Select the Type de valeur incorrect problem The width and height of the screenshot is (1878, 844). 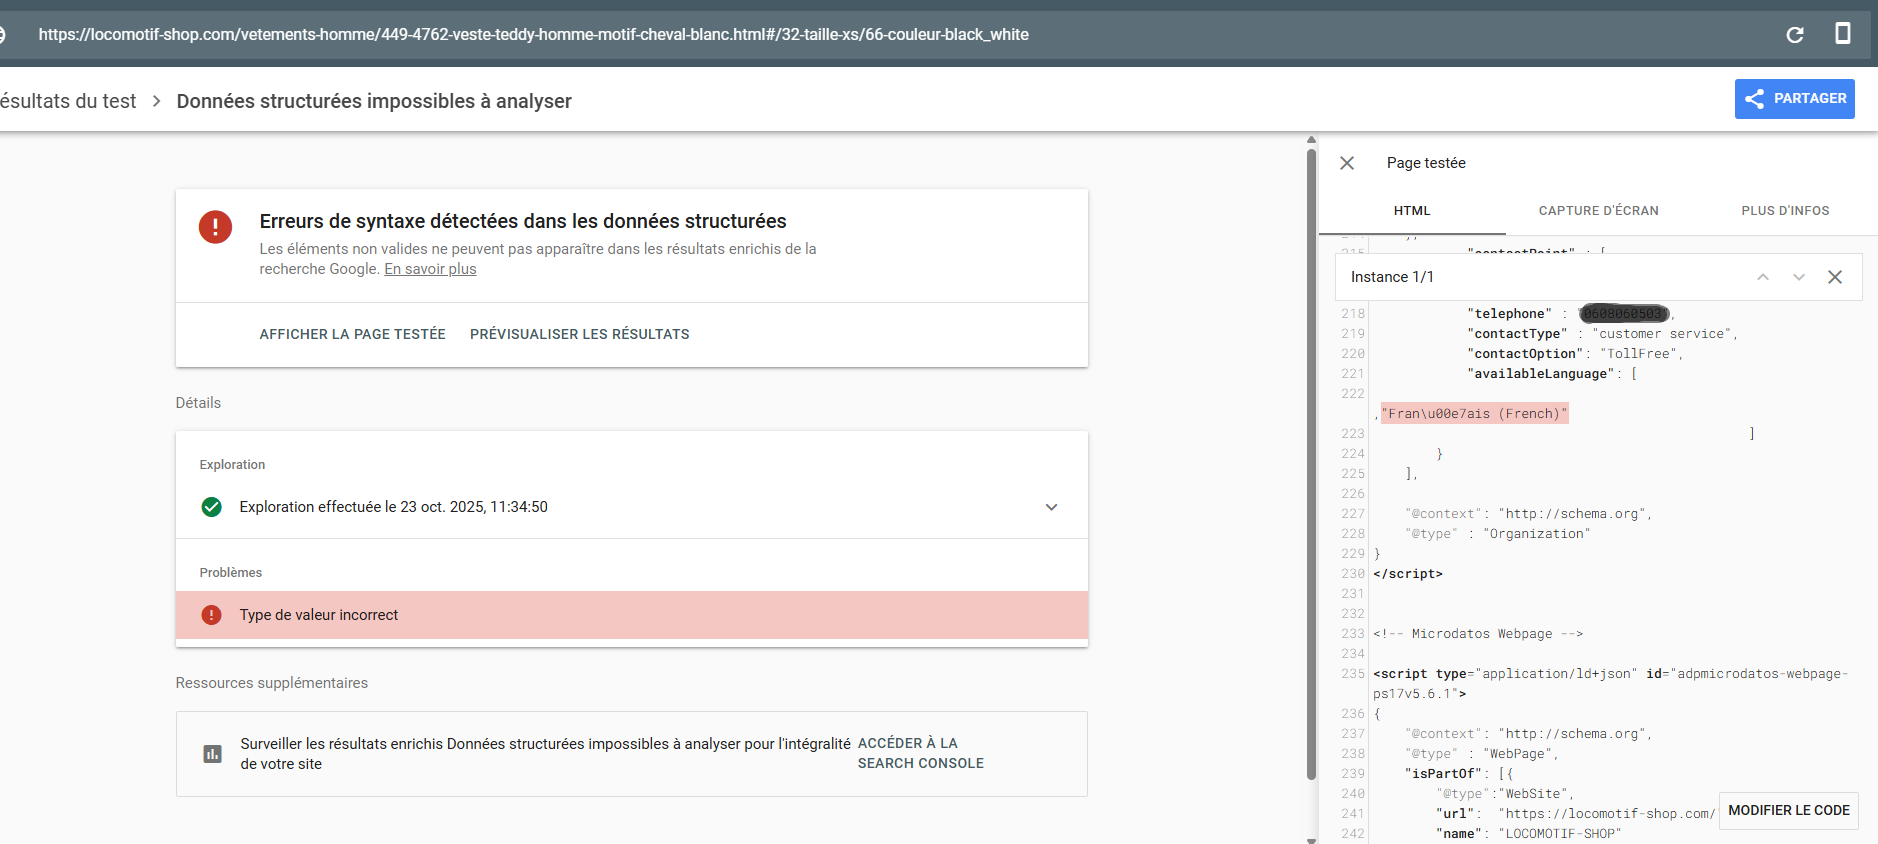(x=632, y=615)
